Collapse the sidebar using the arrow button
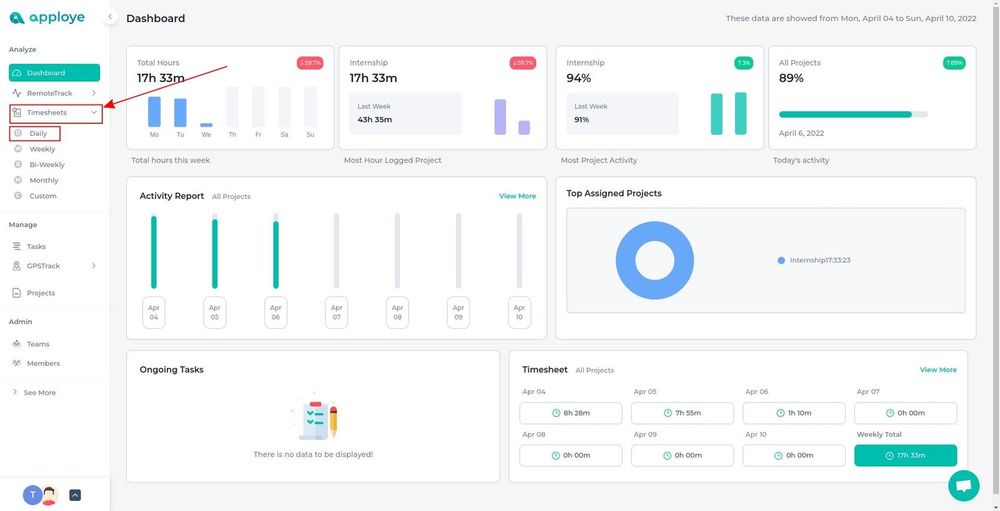Image resolution: width=1000 pixels, height=511 pixels. point(110,17)
